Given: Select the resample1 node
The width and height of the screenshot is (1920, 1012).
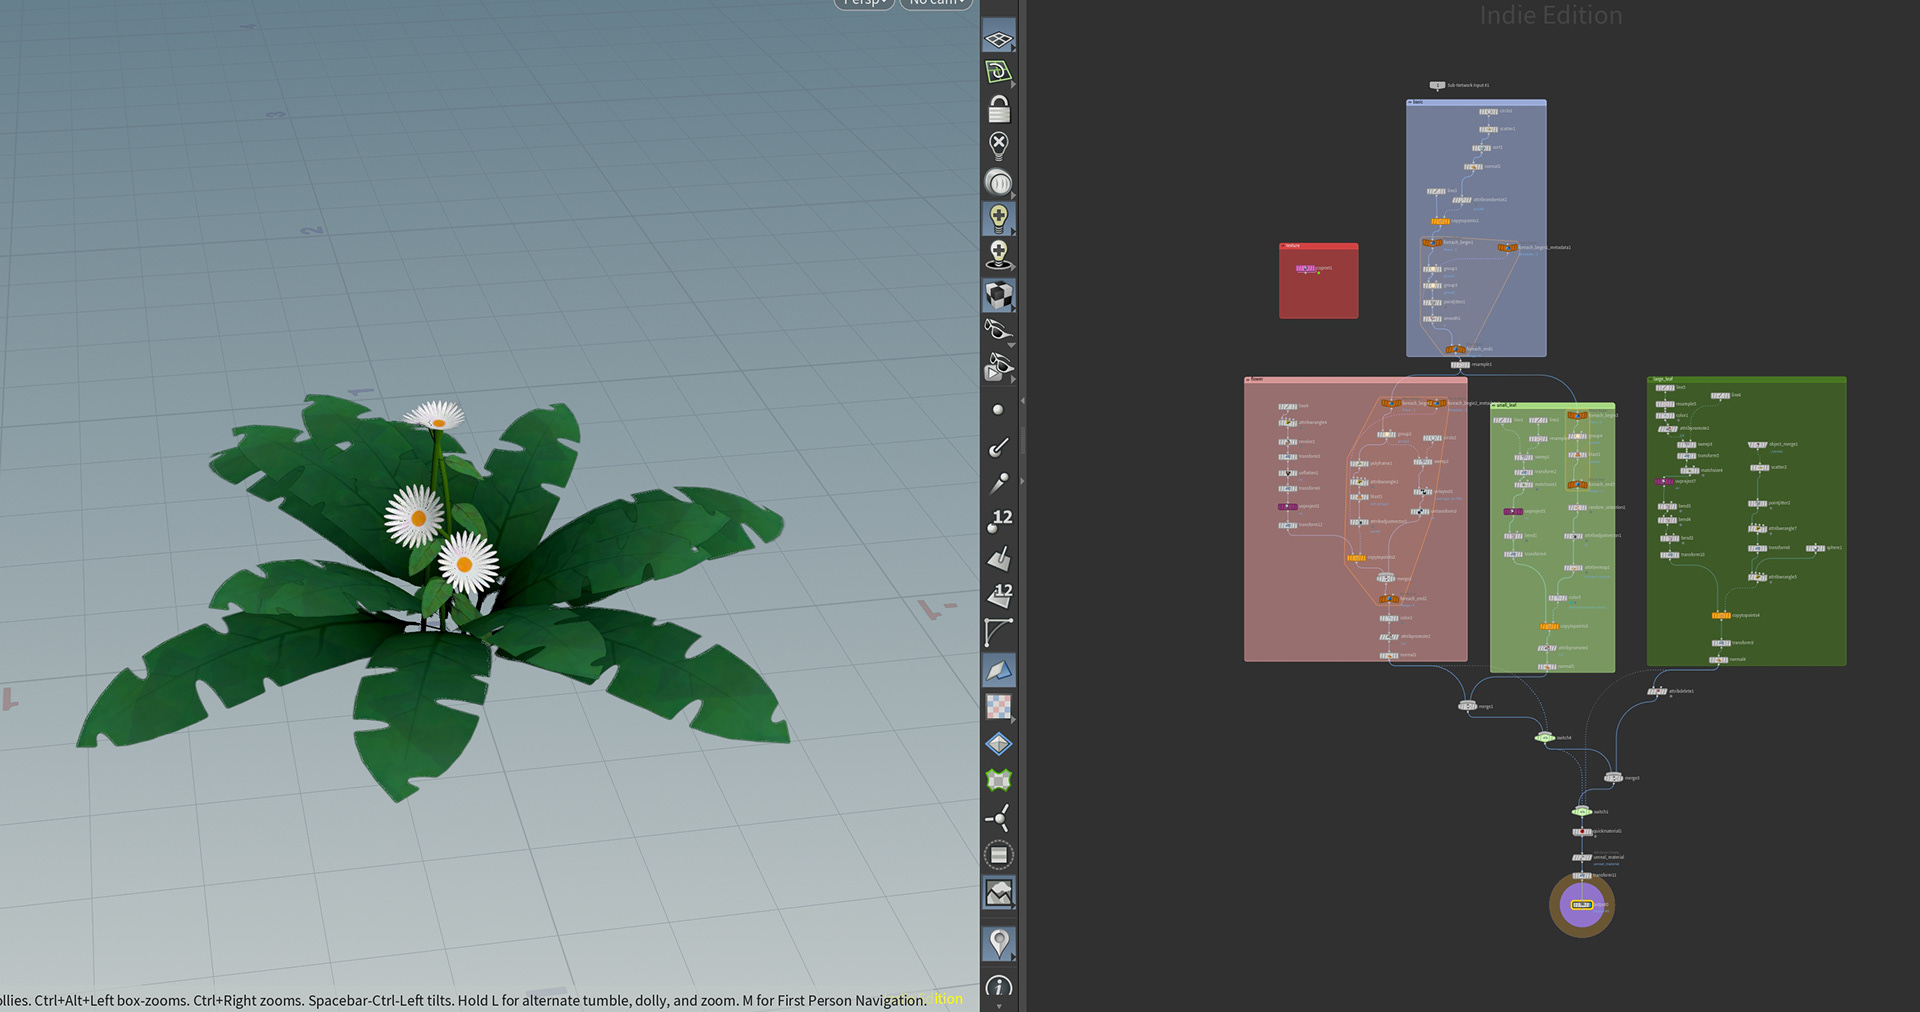Looking at the screenshot, I should (1460, 365).
